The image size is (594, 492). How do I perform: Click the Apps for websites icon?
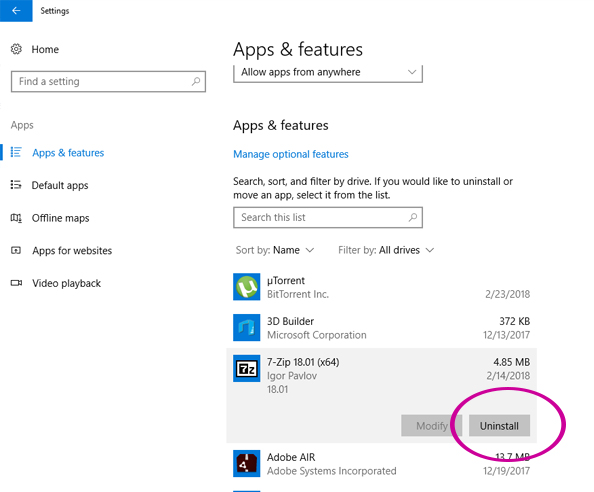click(x=16, y=250)
